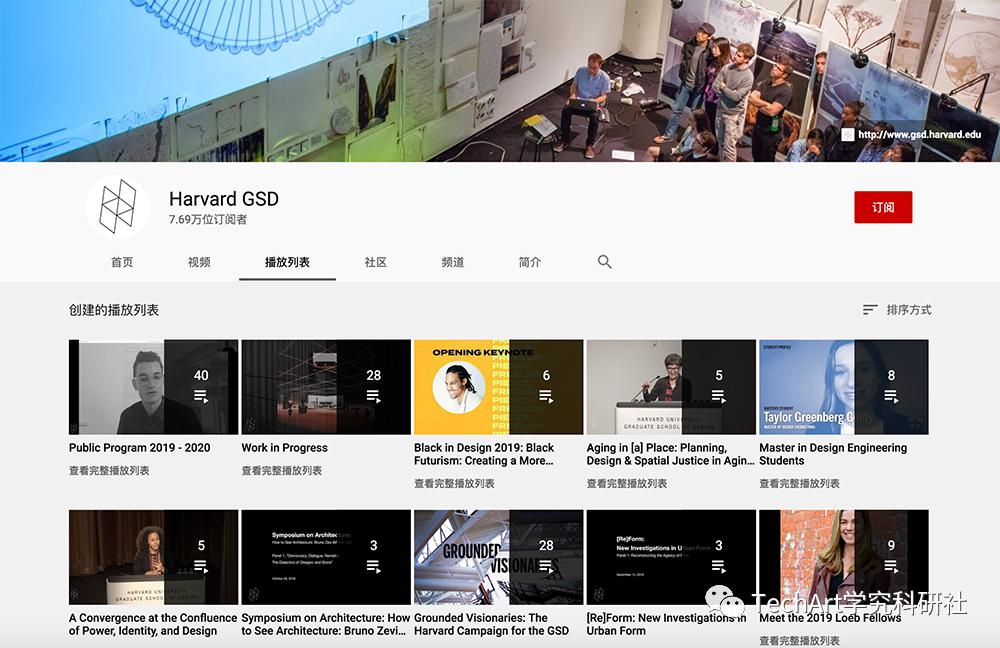This screenshot has height=648, width=1000.
Task: Click the link icon beside gsd.harvard.edu
Action: click(x=848, y=135)
